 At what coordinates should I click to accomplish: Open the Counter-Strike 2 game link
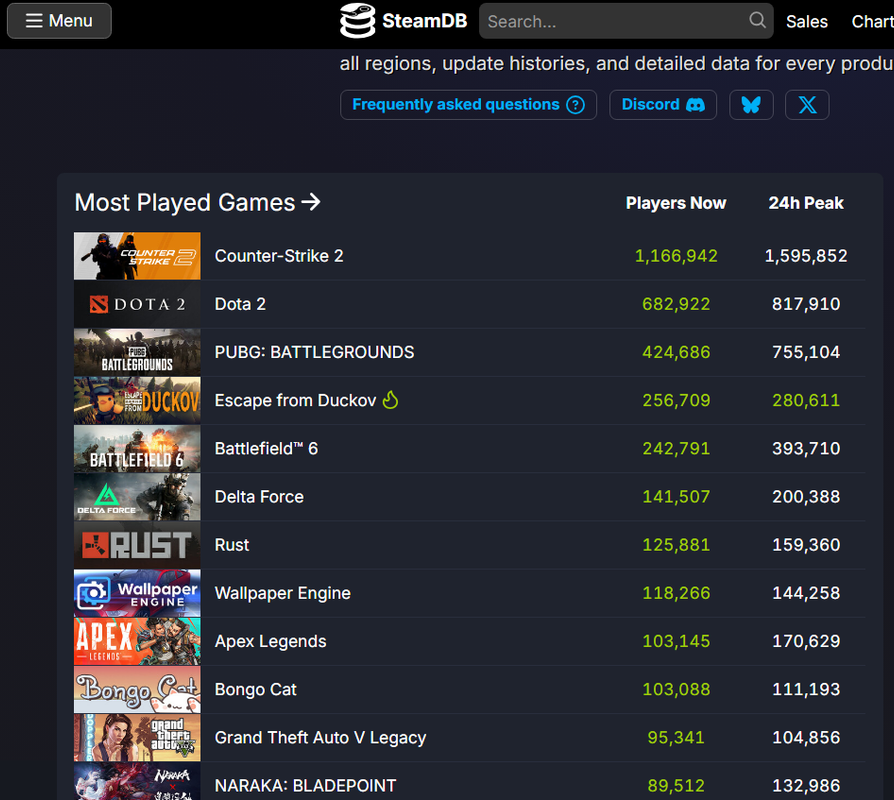pos(279,256)
